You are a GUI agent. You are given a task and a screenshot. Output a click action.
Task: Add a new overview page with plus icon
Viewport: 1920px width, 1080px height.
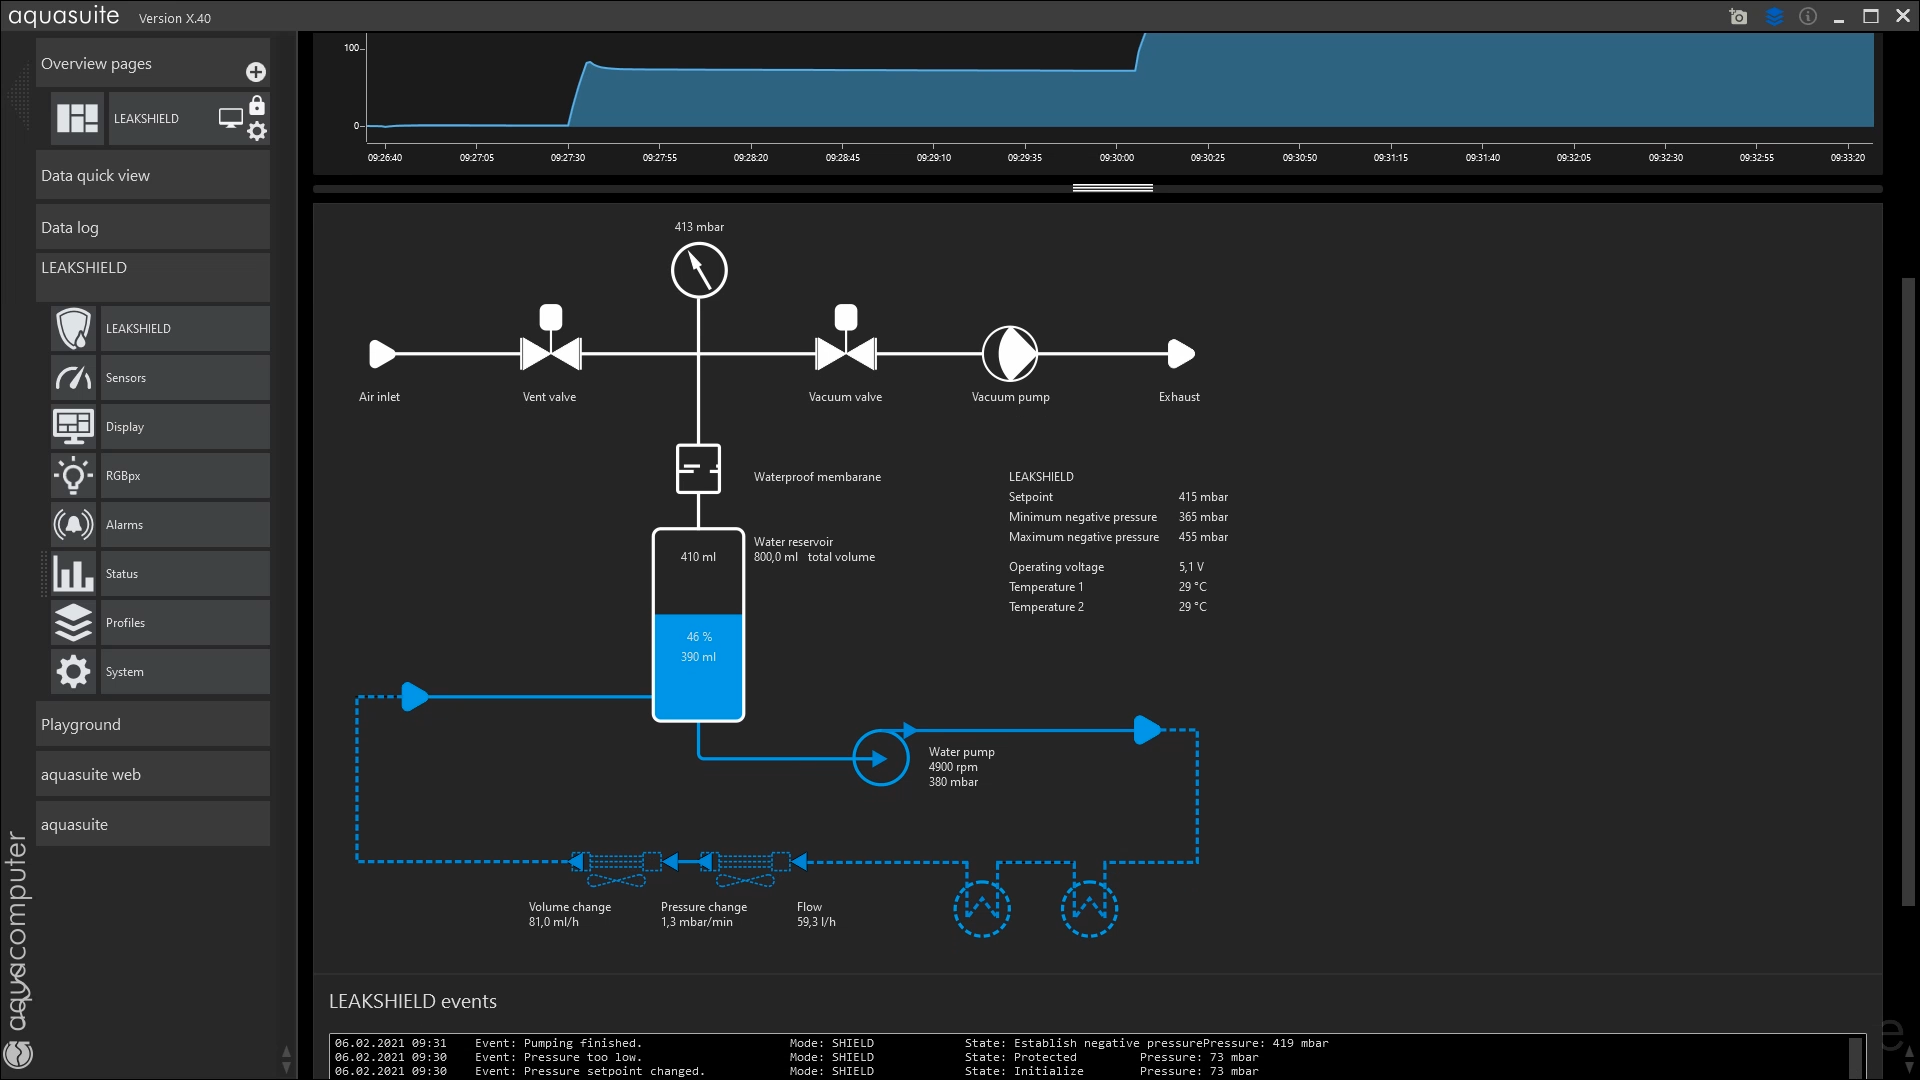pyautogui.click(x=256, y=72)
